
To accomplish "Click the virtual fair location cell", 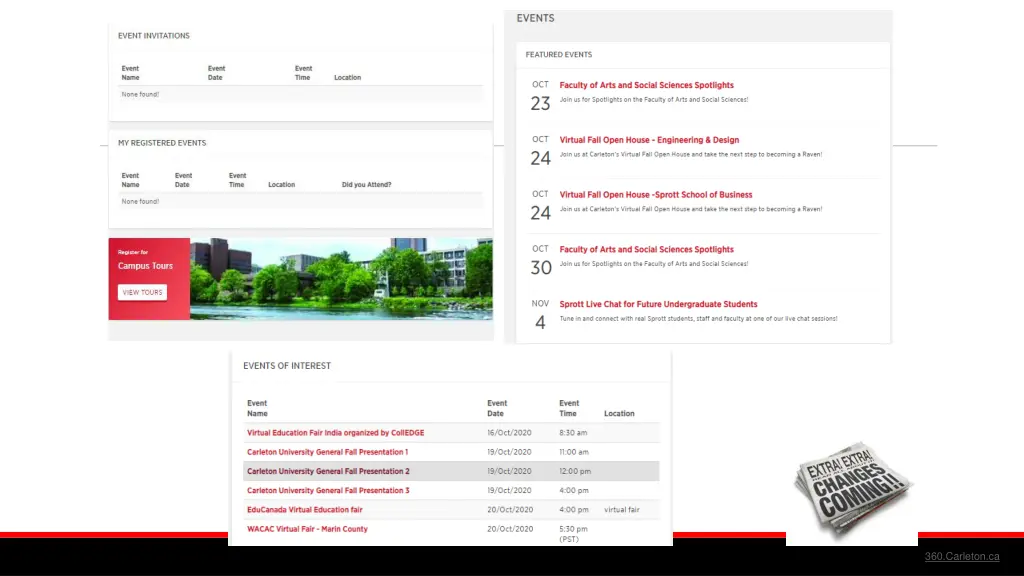I will tap(621, 509).
